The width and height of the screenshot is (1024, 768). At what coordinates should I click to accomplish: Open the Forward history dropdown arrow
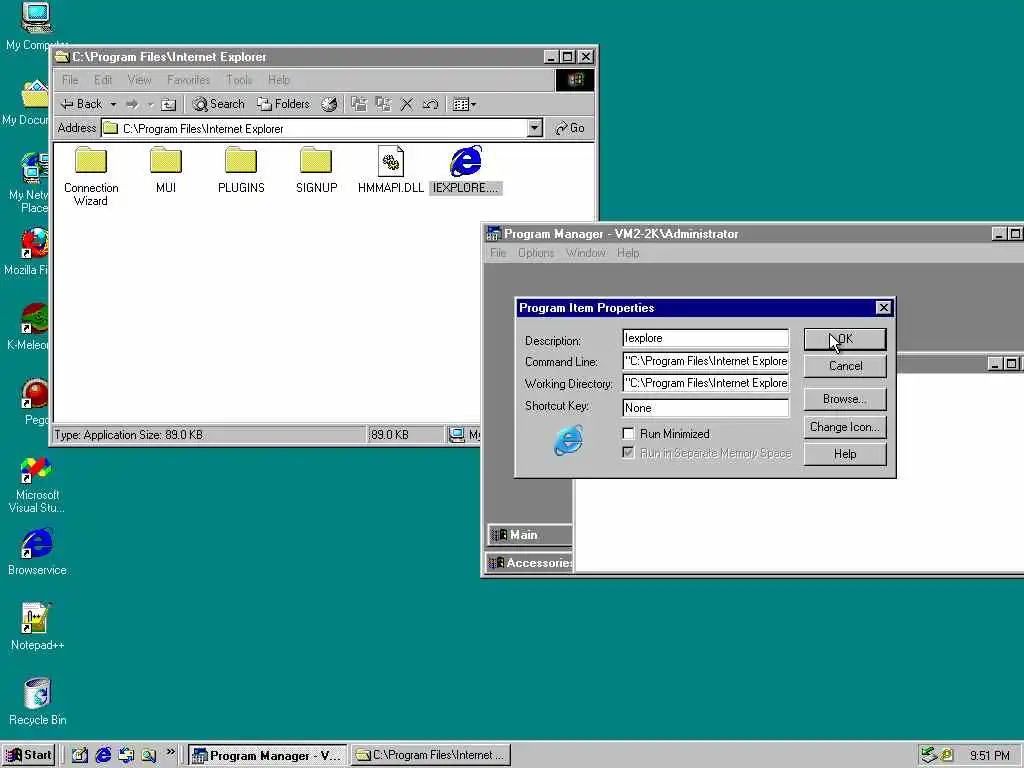pos(150,104)
